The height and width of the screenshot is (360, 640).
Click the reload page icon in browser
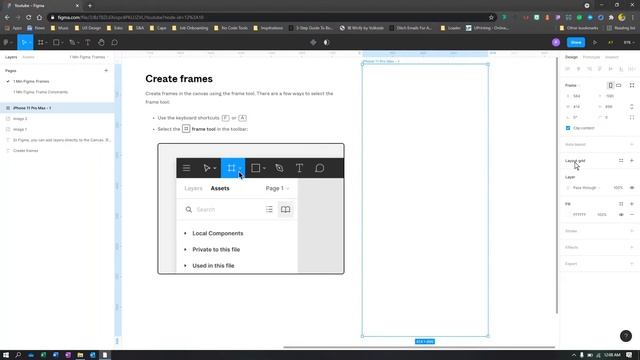[x=29, y=18]
